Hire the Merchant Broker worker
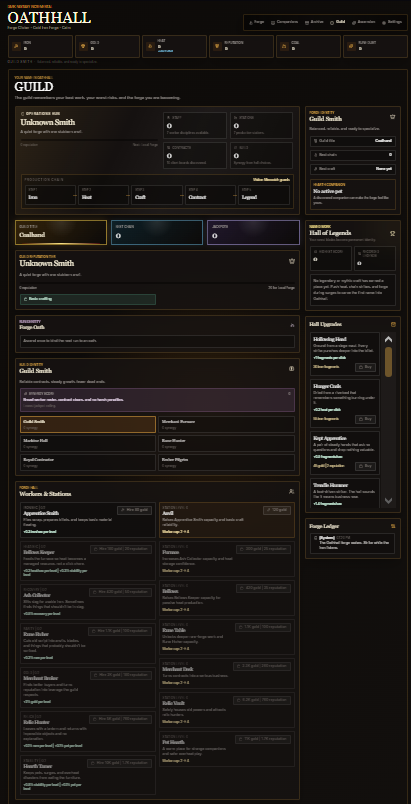 pyautogui.click(x=121, y=675)
